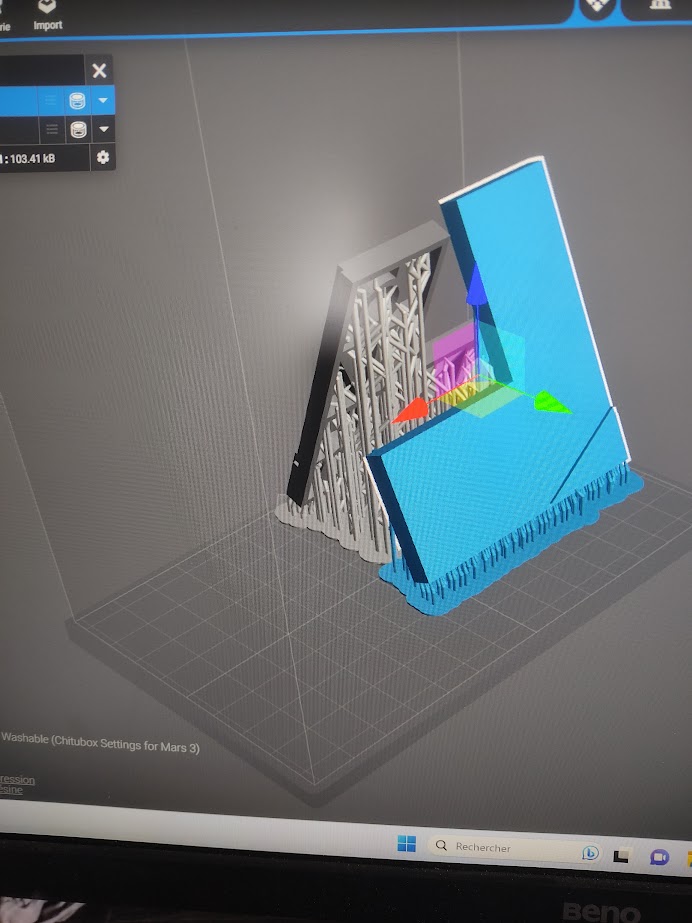The height and width of the screenshot is (923, 692).
Task: Click the red X-axis arrow of the gizmo
Action: pyautogui.click(x=410, y=410)
